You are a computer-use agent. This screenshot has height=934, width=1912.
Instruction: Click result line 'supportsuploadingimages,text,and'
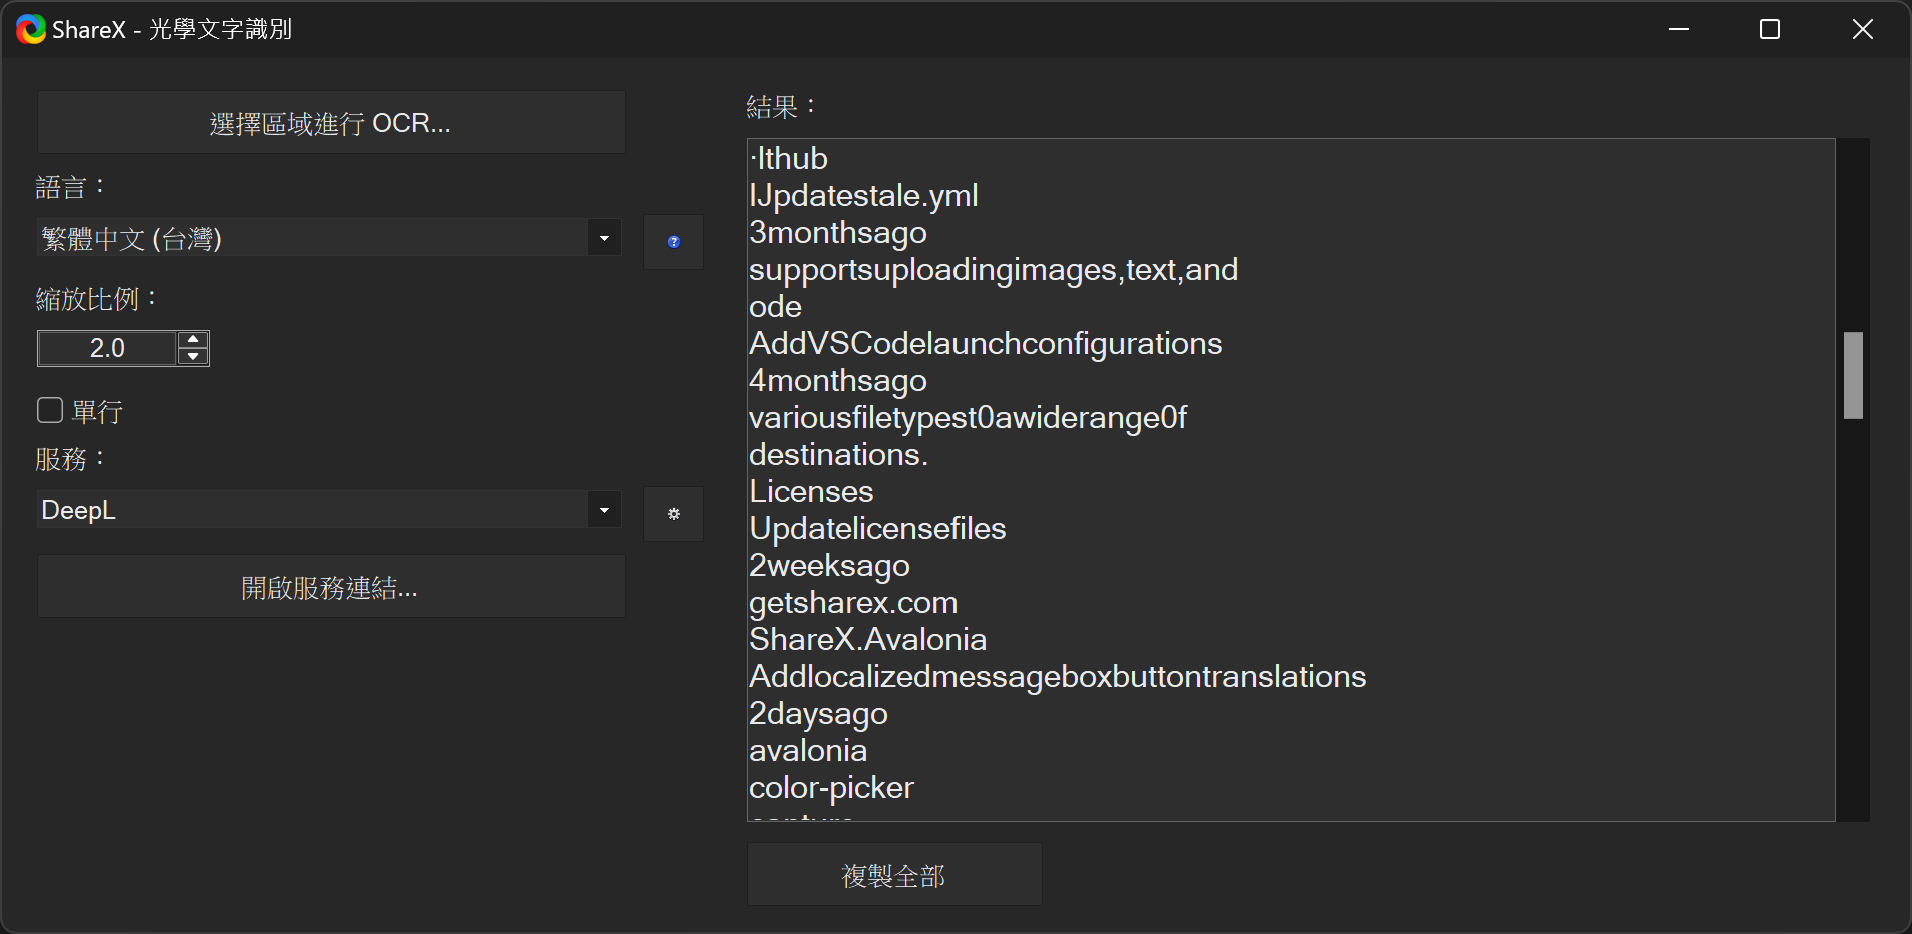(994, 269)
